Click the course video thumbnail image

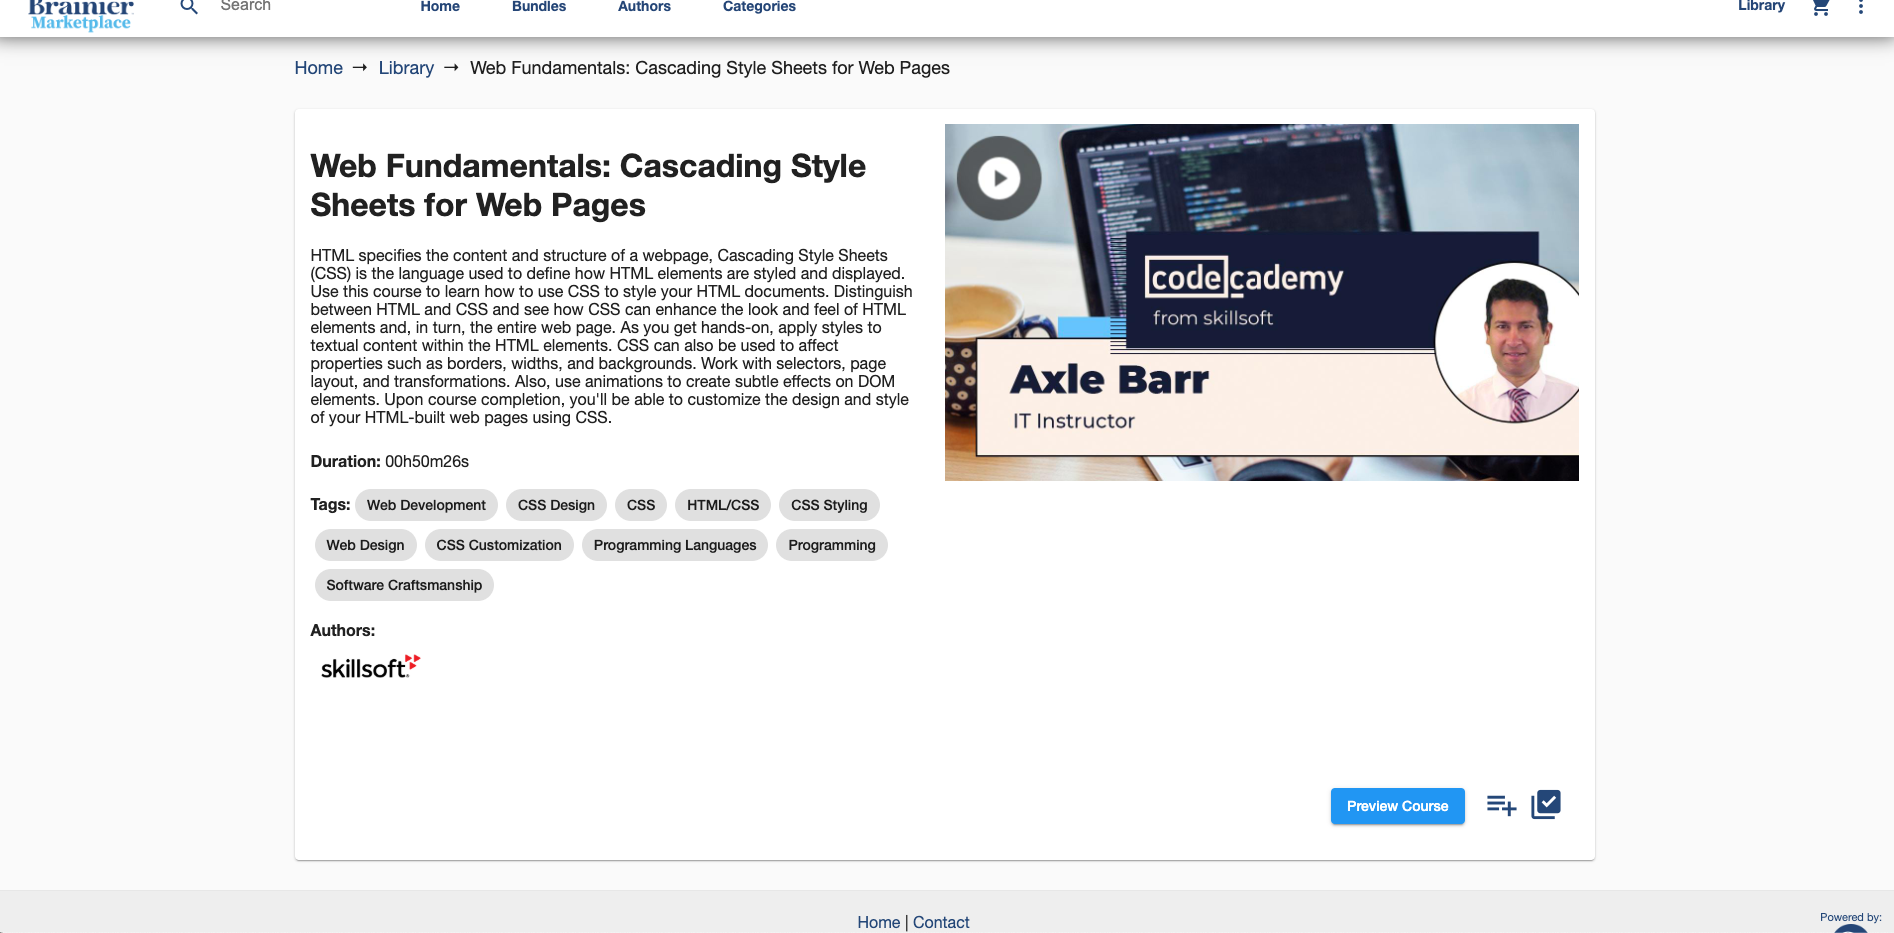(1262, 302)
